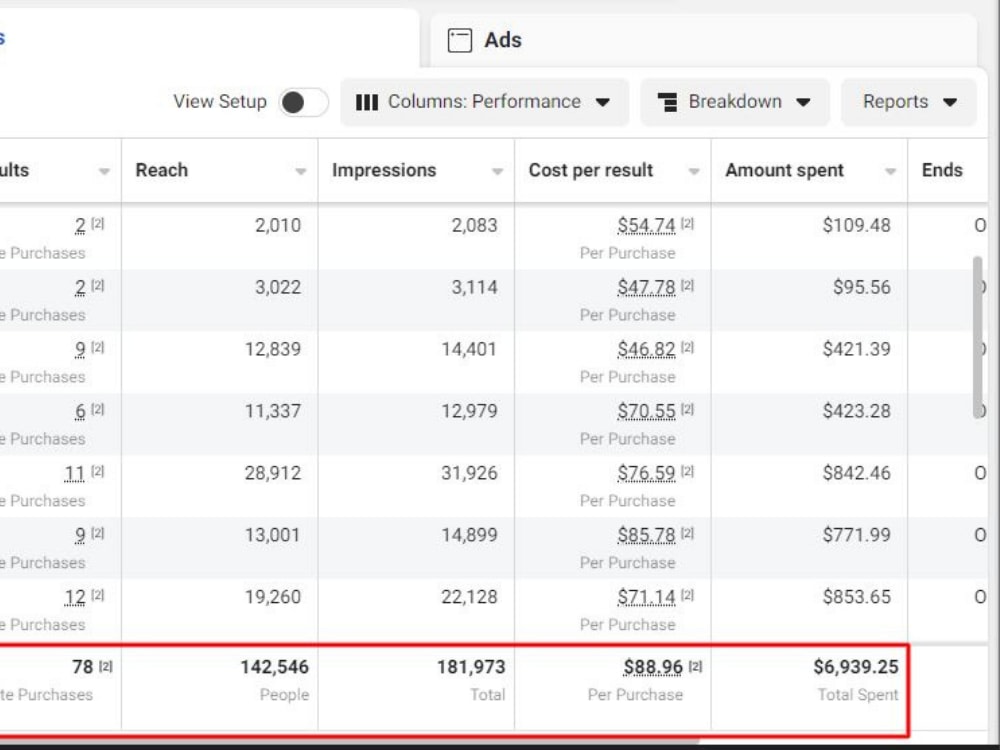The width and height of the screenshot is (1000, 750).
Task: Sort by Reach column header
Action: (x=161, y=170)
